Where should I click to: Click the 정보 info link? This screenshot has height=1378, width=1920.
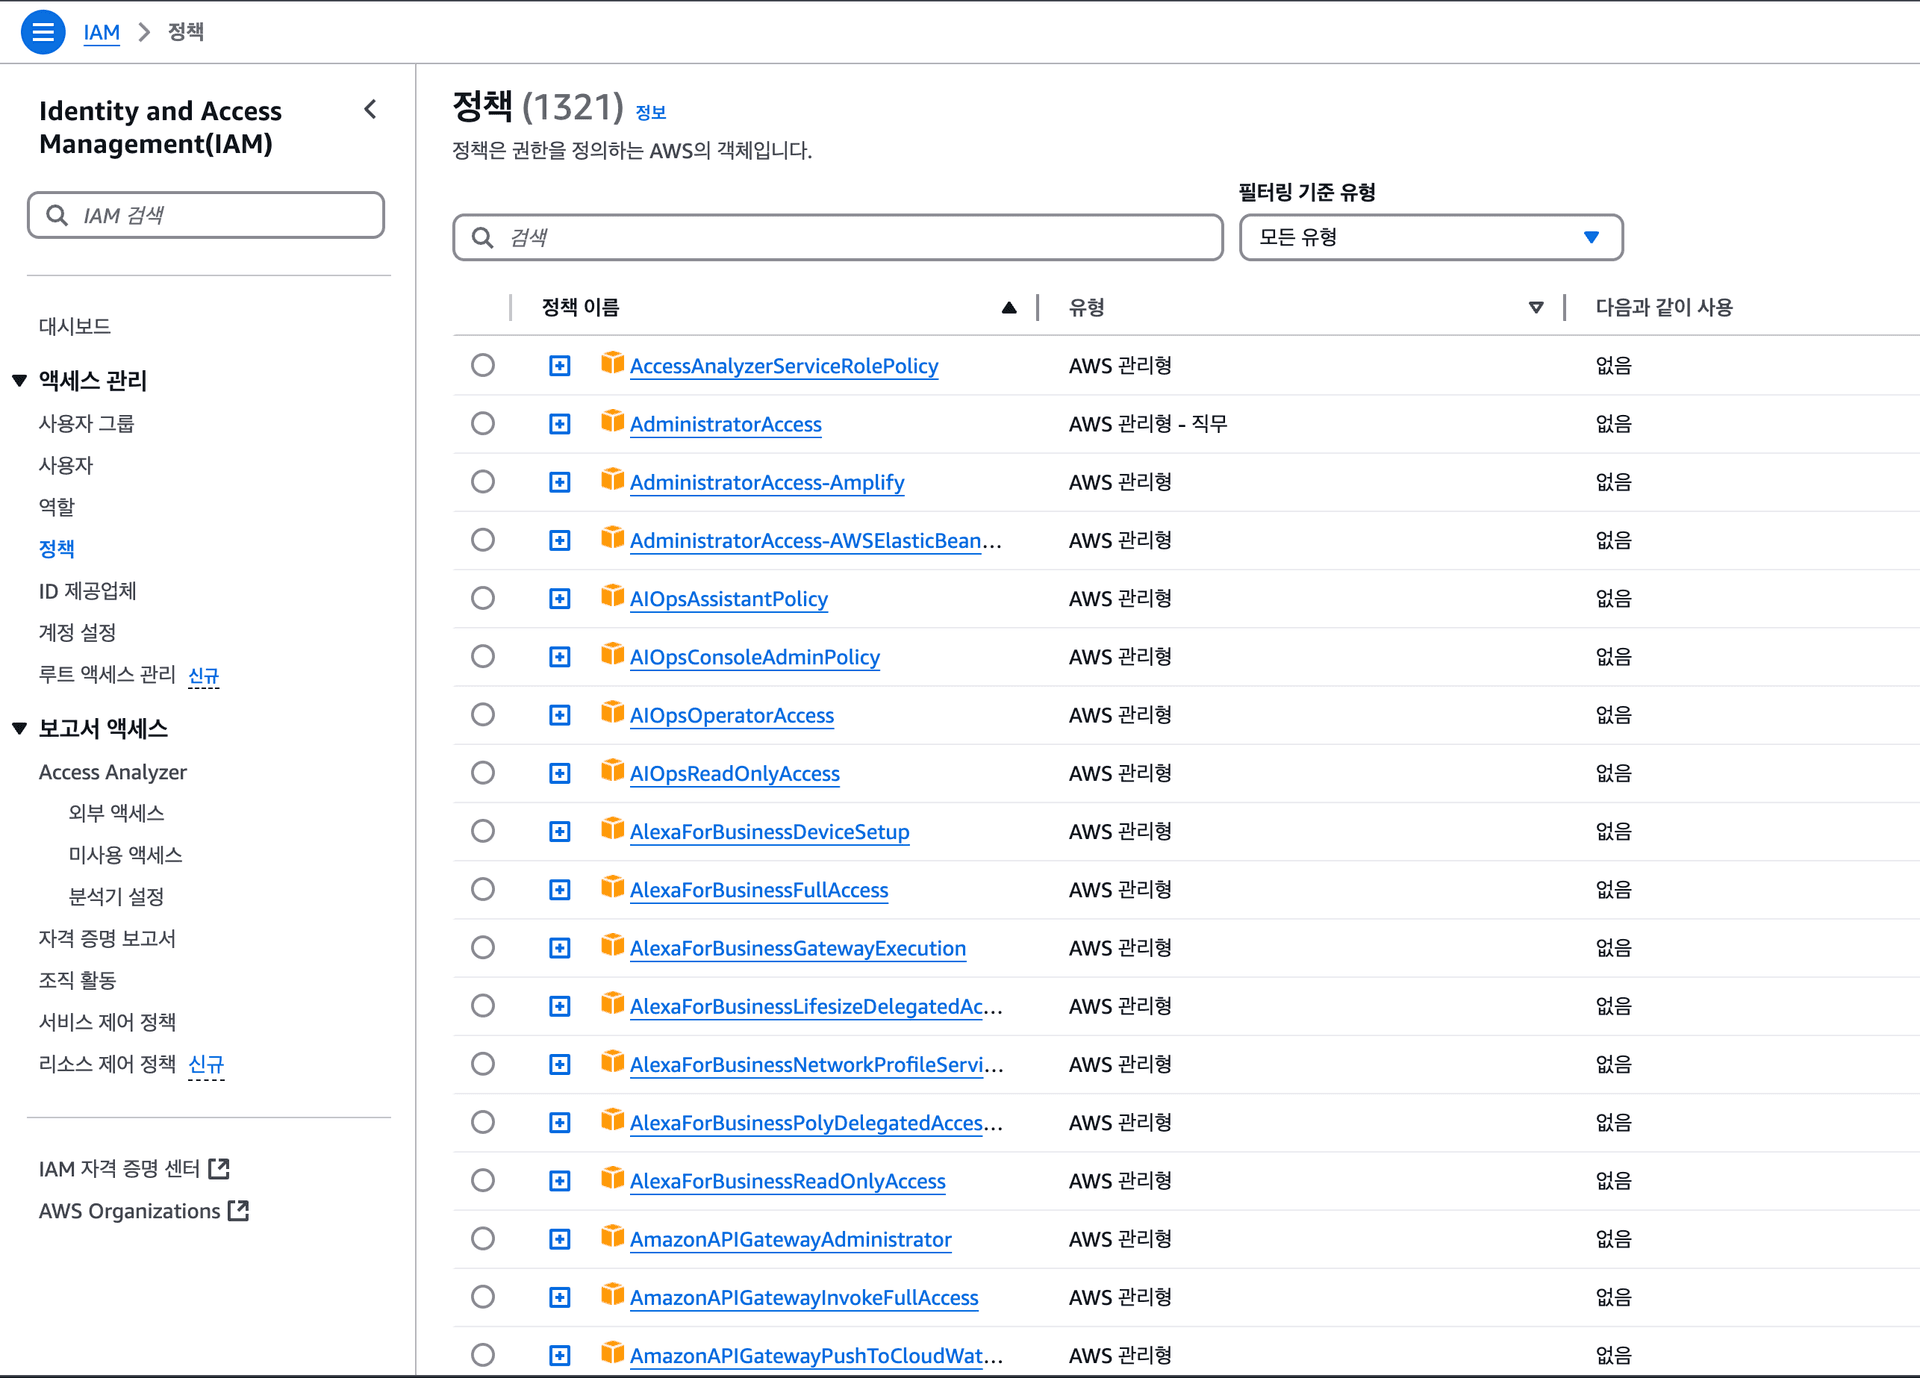point(651,112)
